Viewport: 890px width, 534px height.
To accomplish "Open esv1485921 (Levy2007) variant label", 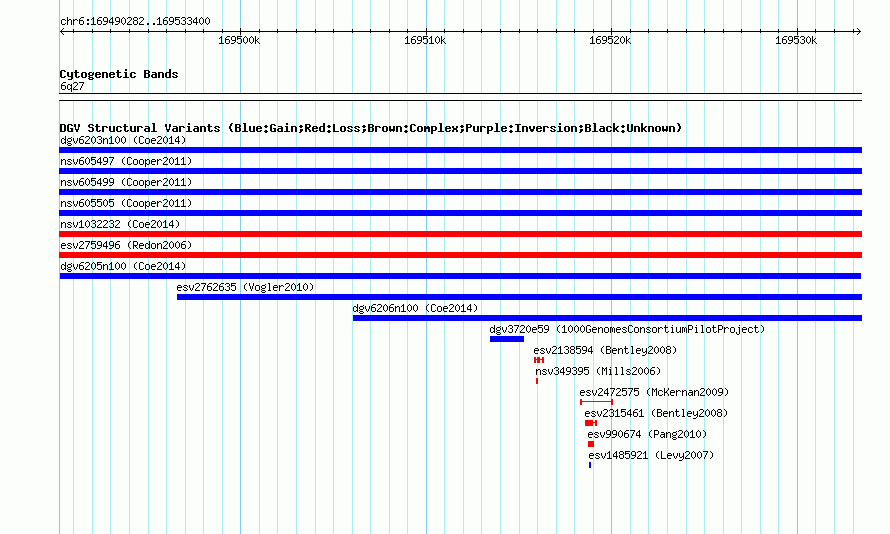I will point(651,455).
